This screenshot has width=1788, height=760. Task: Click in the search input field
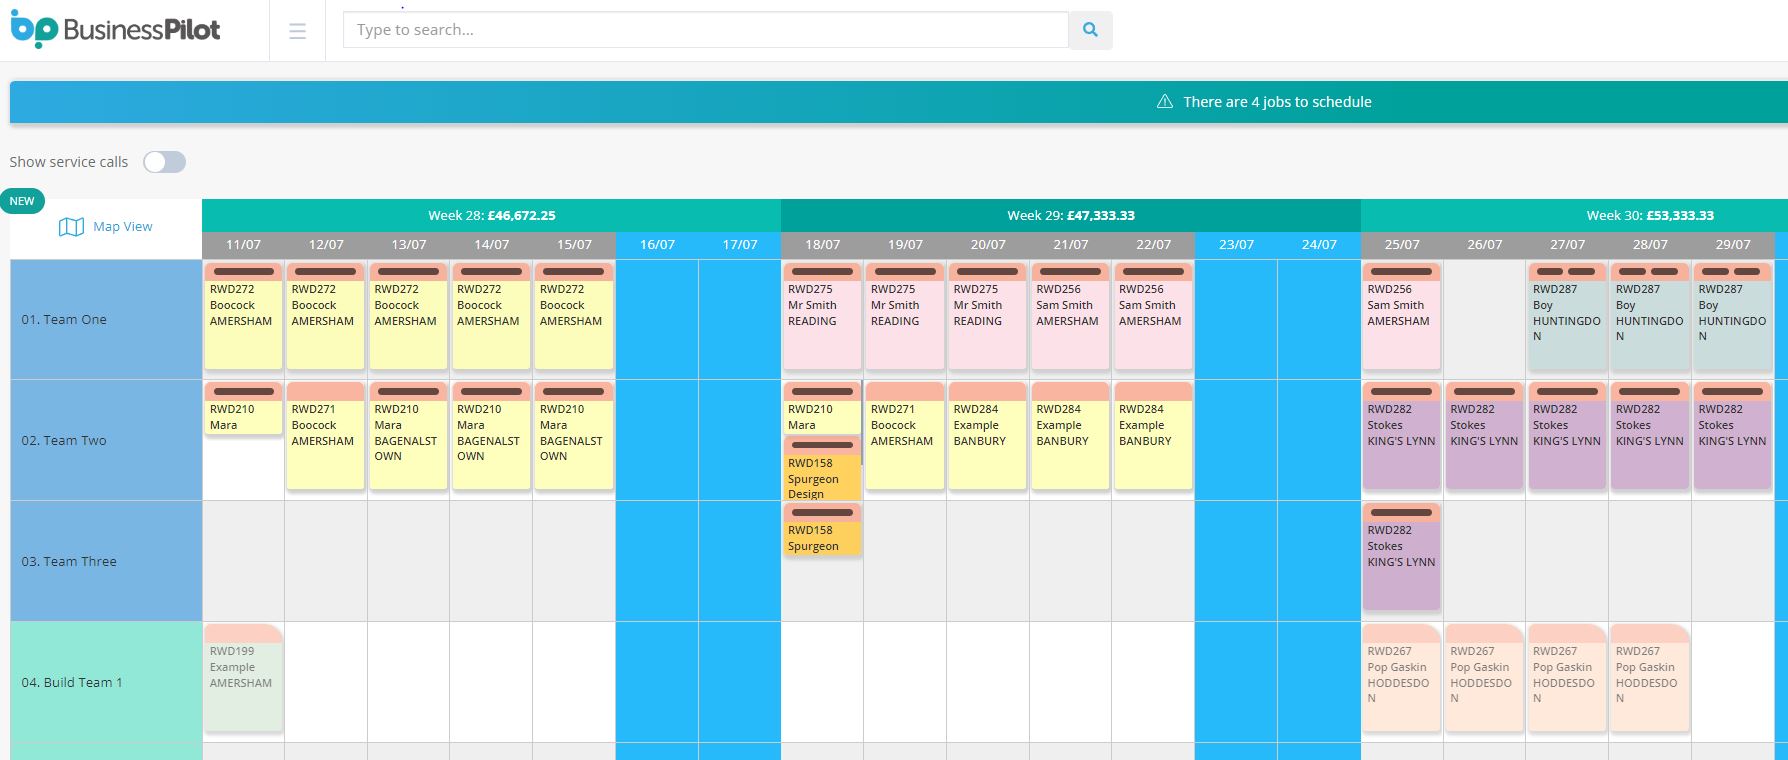(705, 30)
